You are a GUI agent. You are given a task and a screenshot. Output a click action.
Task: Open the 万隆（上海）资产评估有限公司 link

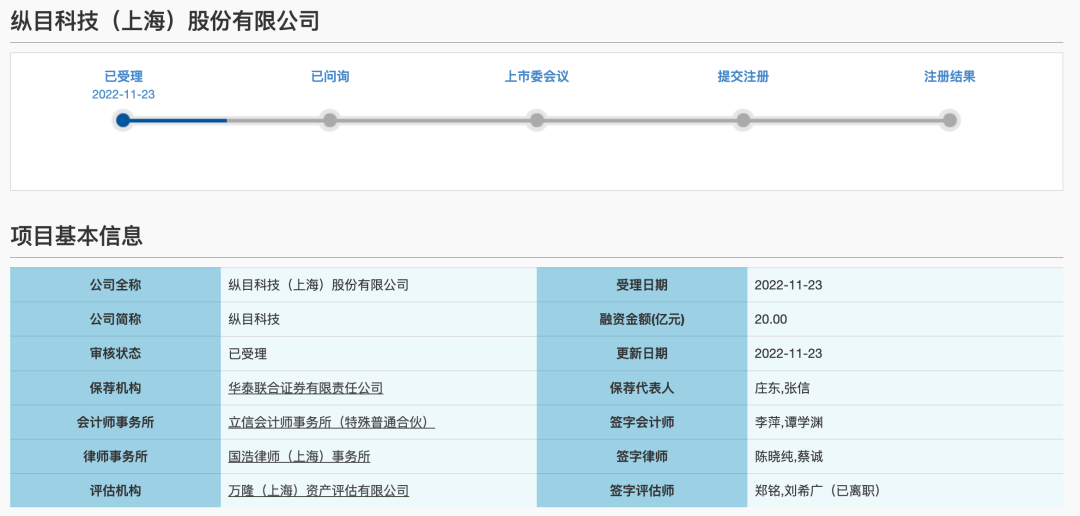tap(318, 490)
